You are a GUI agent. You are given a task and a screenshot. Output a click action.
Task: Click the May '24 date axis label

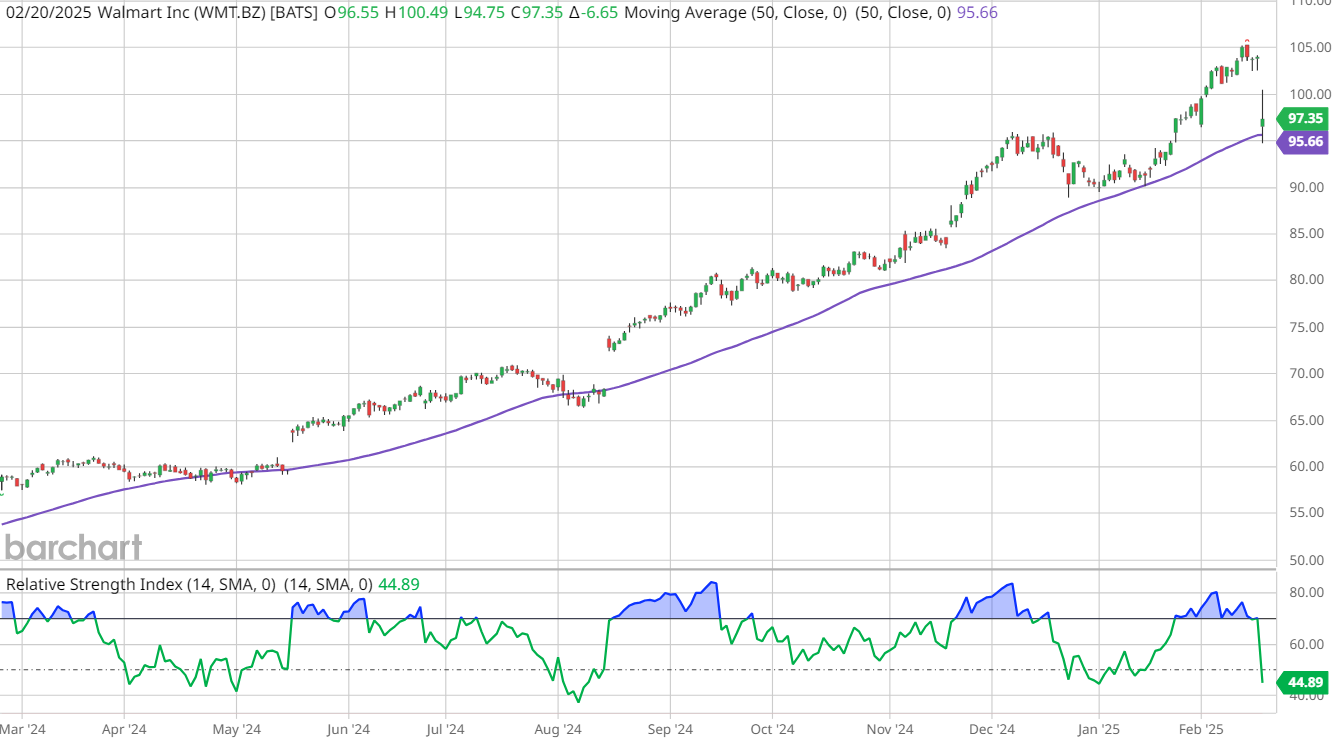(x=236, y=729)
